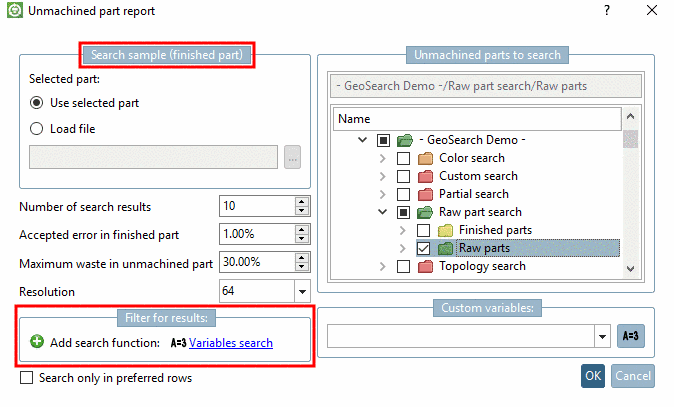Viewport: 674px width, 407px height.
Task: Check the Partial search checkbox
Action: (403, 194)
